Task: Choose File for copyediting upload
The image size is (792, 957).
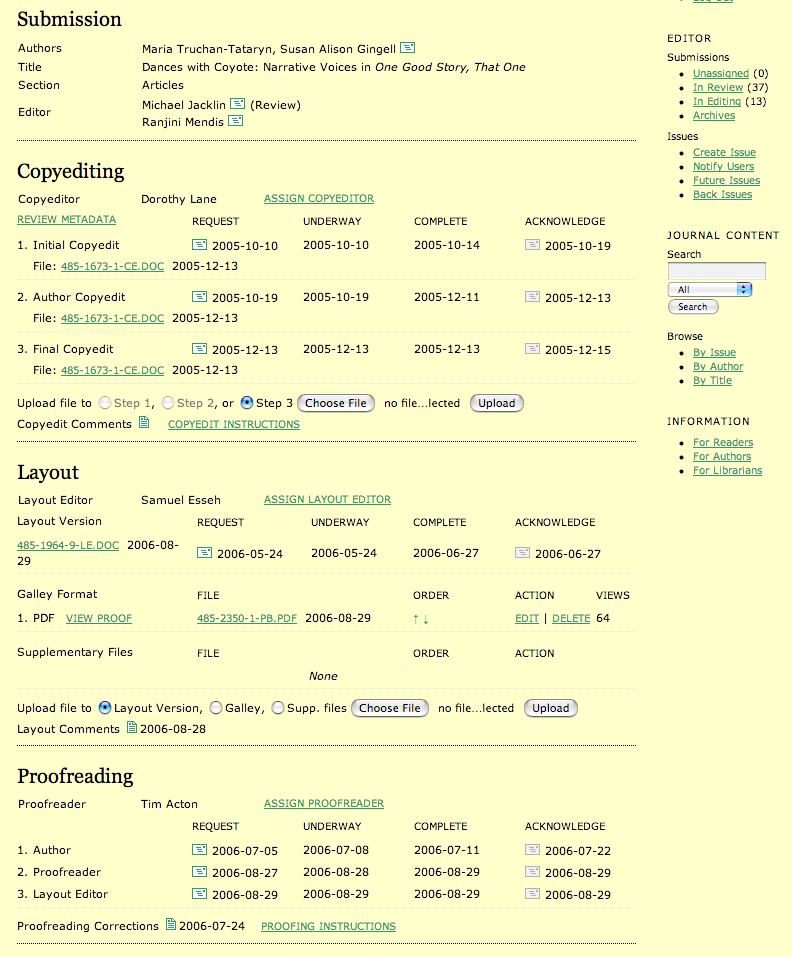Action: (336, 403)
